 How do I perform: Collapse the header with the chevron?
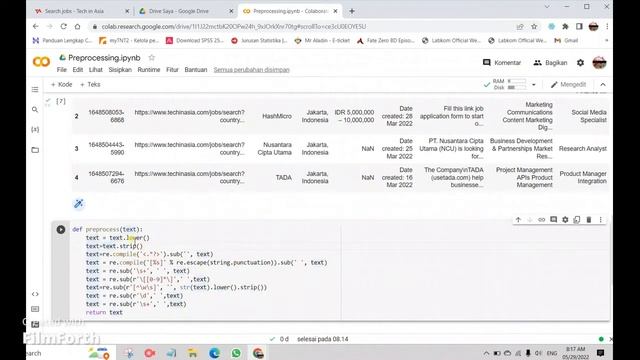tap(603, 84)
